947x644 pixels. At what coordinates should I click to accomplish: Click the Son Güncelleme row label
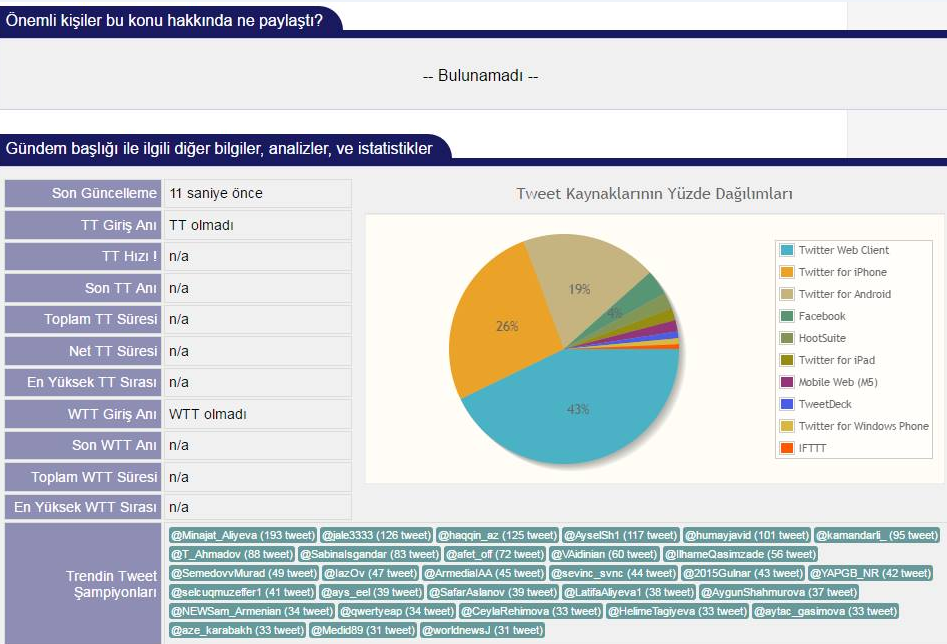(x=83, y=193)
